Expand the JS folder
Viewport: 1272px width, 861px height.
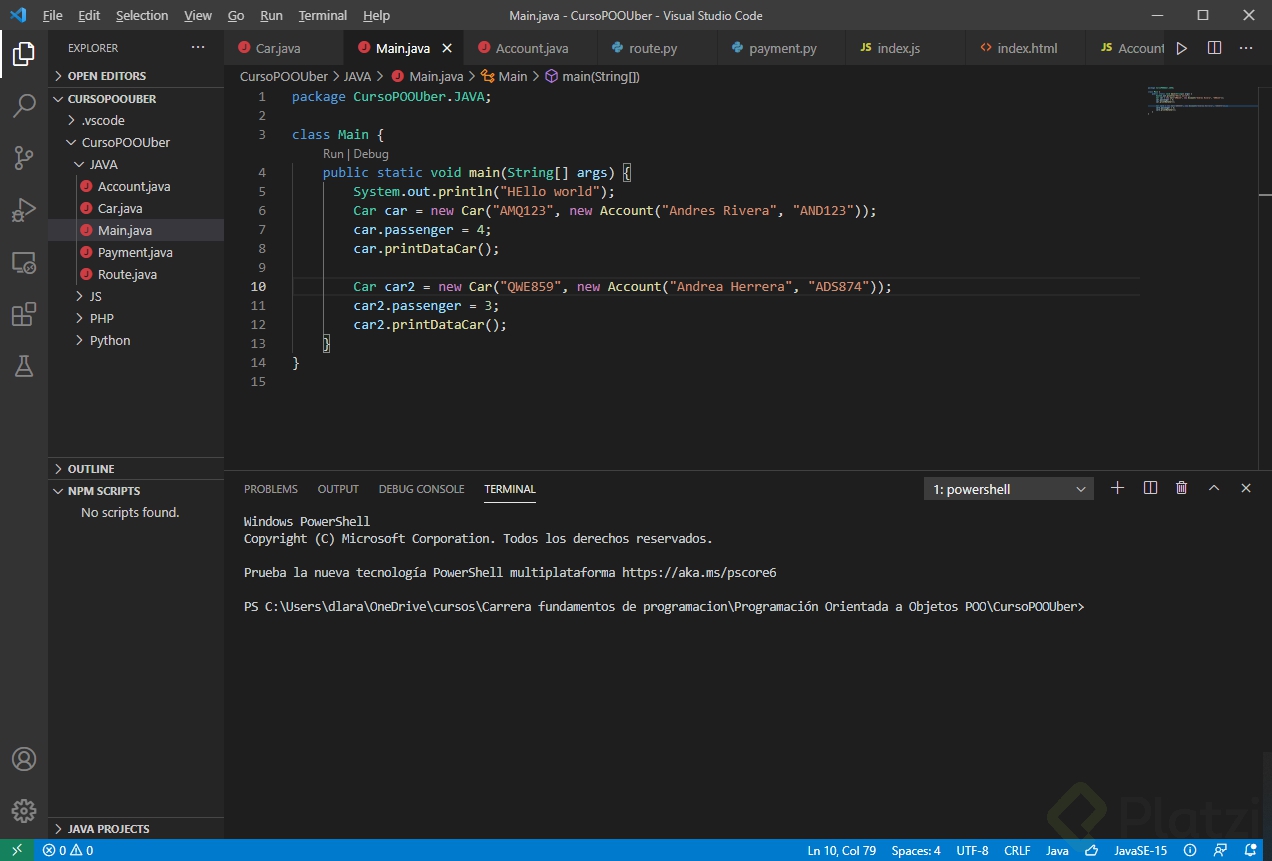click(136, 296)
